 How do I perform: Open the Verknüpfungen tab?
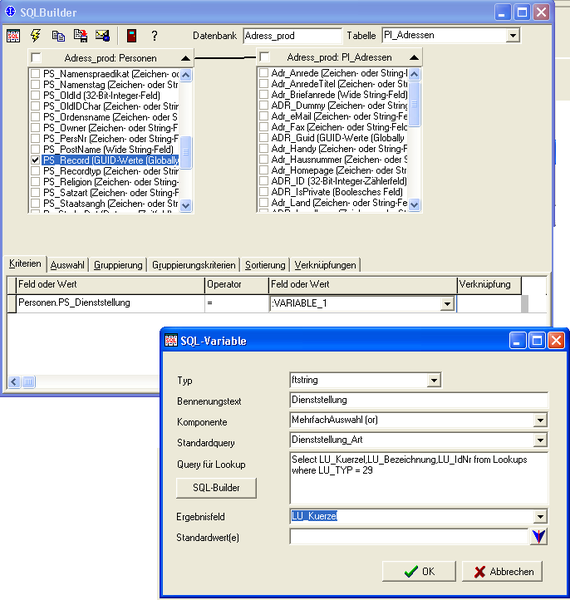(325, 265)
